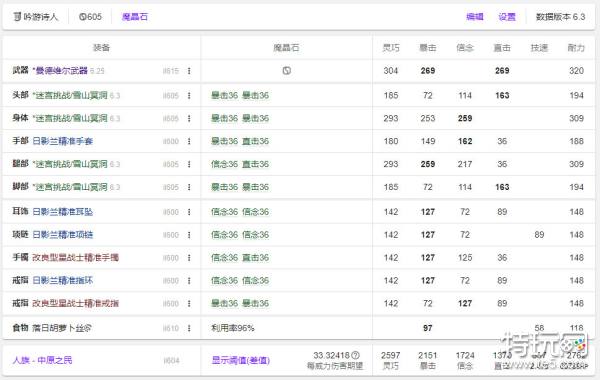Open the three-dot menu for 食物 row
Image resolution: width=600 pixels, height=380 pixels.
[x=189, y=328]
